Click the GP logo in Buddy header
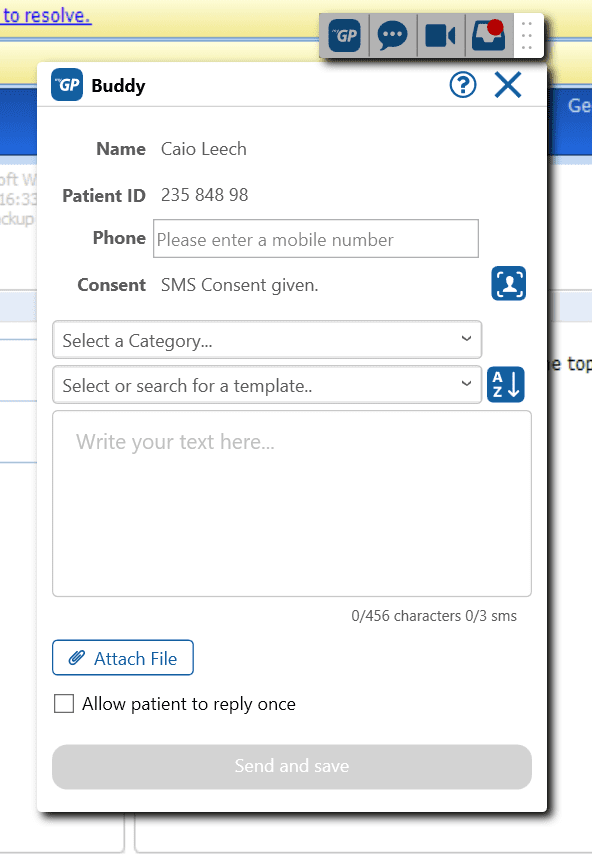Image resolution: width=592 pixels, height=855 pixels. (67, 85)
